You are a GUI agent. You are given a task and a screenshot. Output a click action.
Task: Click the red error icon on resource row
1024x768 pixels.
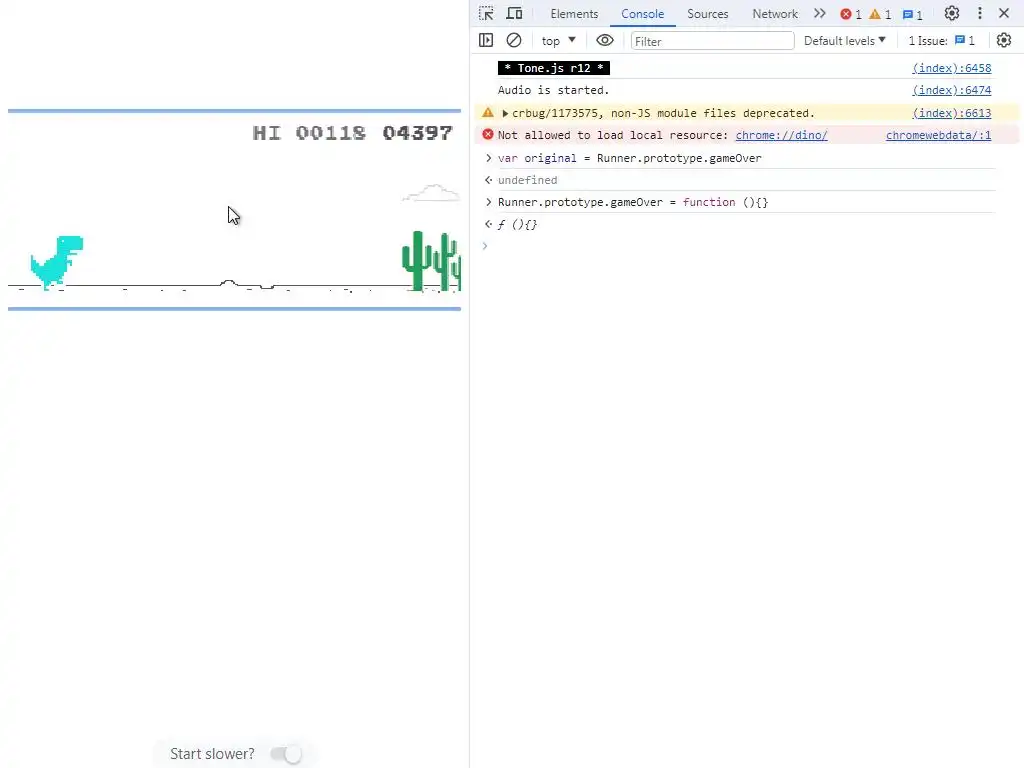tap(488, 135)
